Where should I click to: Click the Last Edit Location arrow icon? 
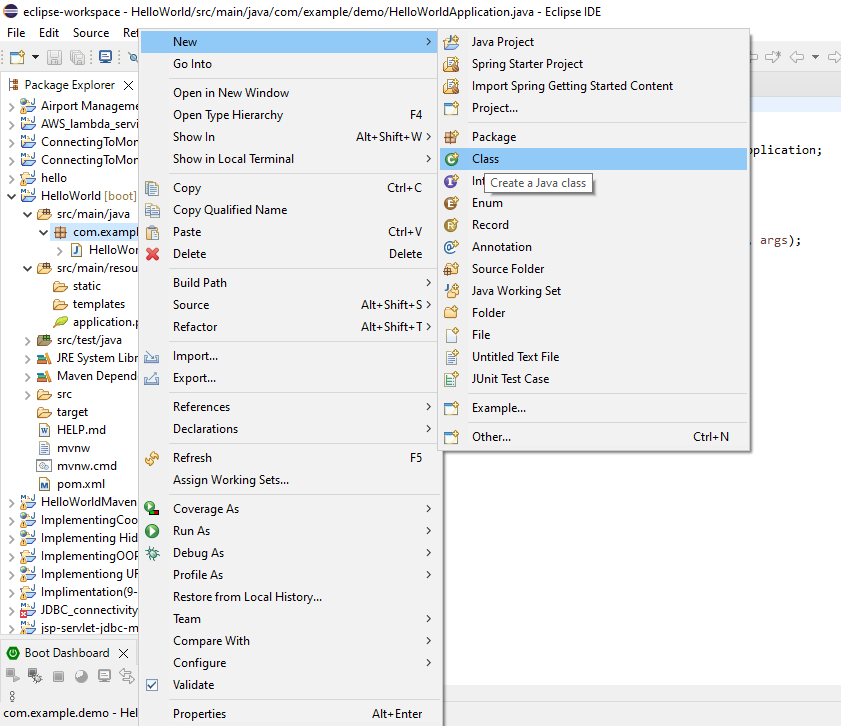click(x=773, y=56)
